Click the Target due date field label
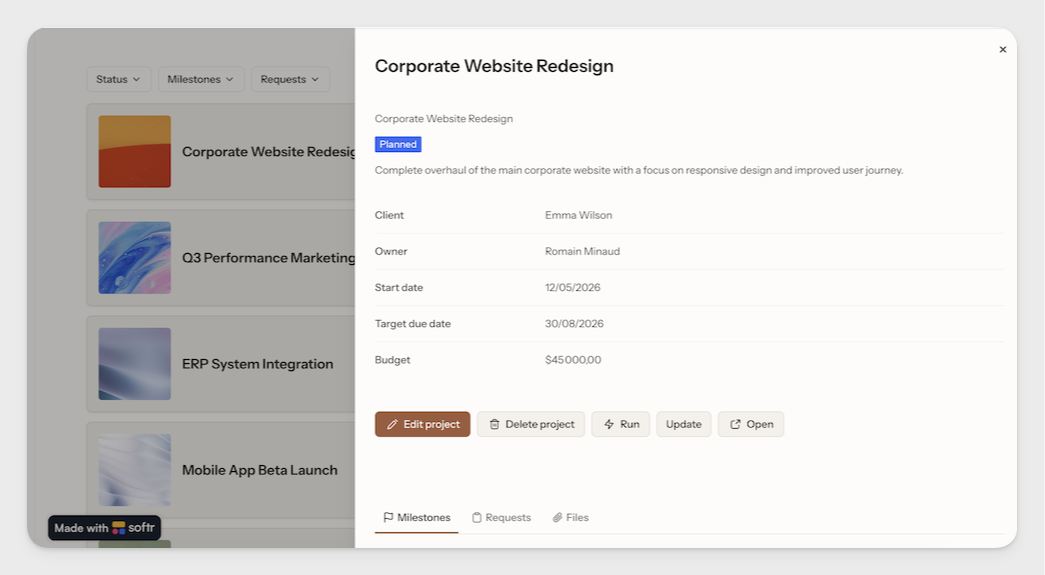The width and height of the screenshot is (1045, 575). 413,324
